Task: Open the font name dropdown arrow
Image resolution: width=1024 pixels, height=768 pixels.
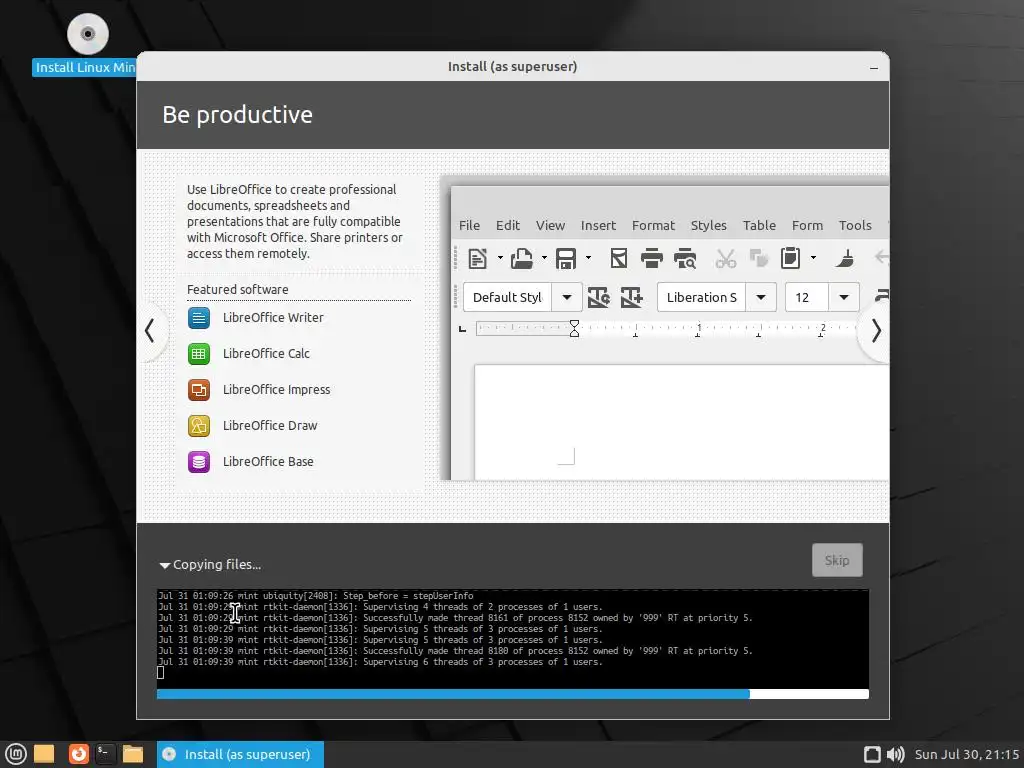Action: pos(761,298)
